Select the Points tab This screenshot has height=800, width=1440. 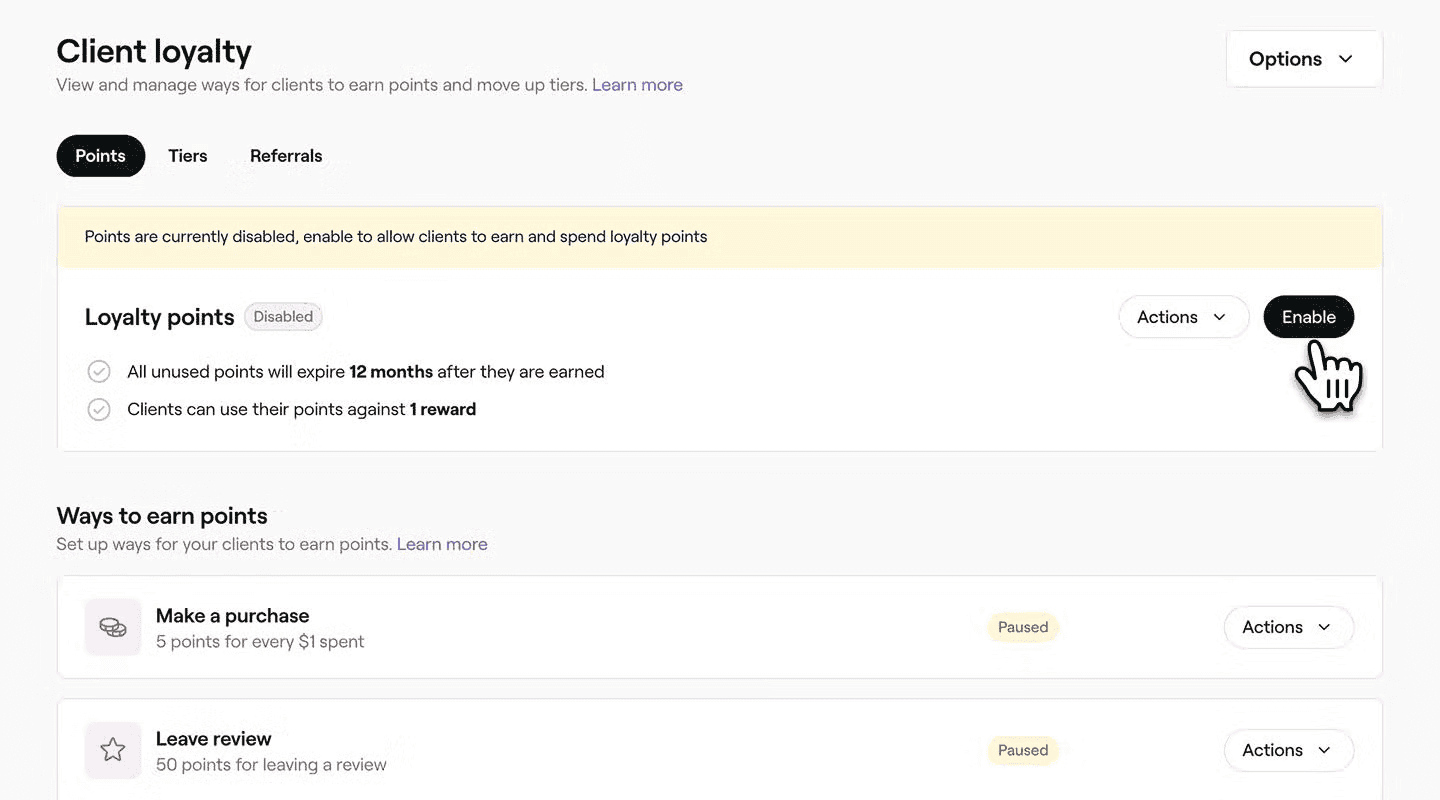101,156
